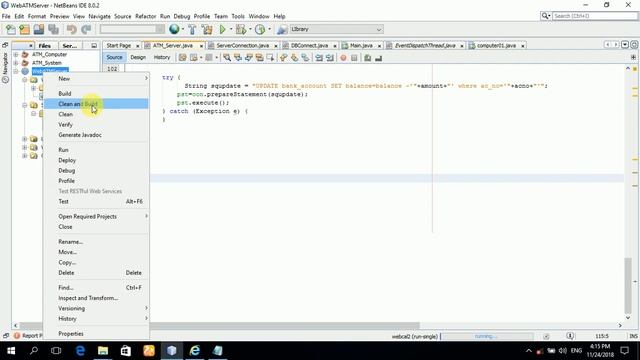Click the vertical editor scrollbar thumb
Viewport: 640px width, 360px height.
(628, 285)
